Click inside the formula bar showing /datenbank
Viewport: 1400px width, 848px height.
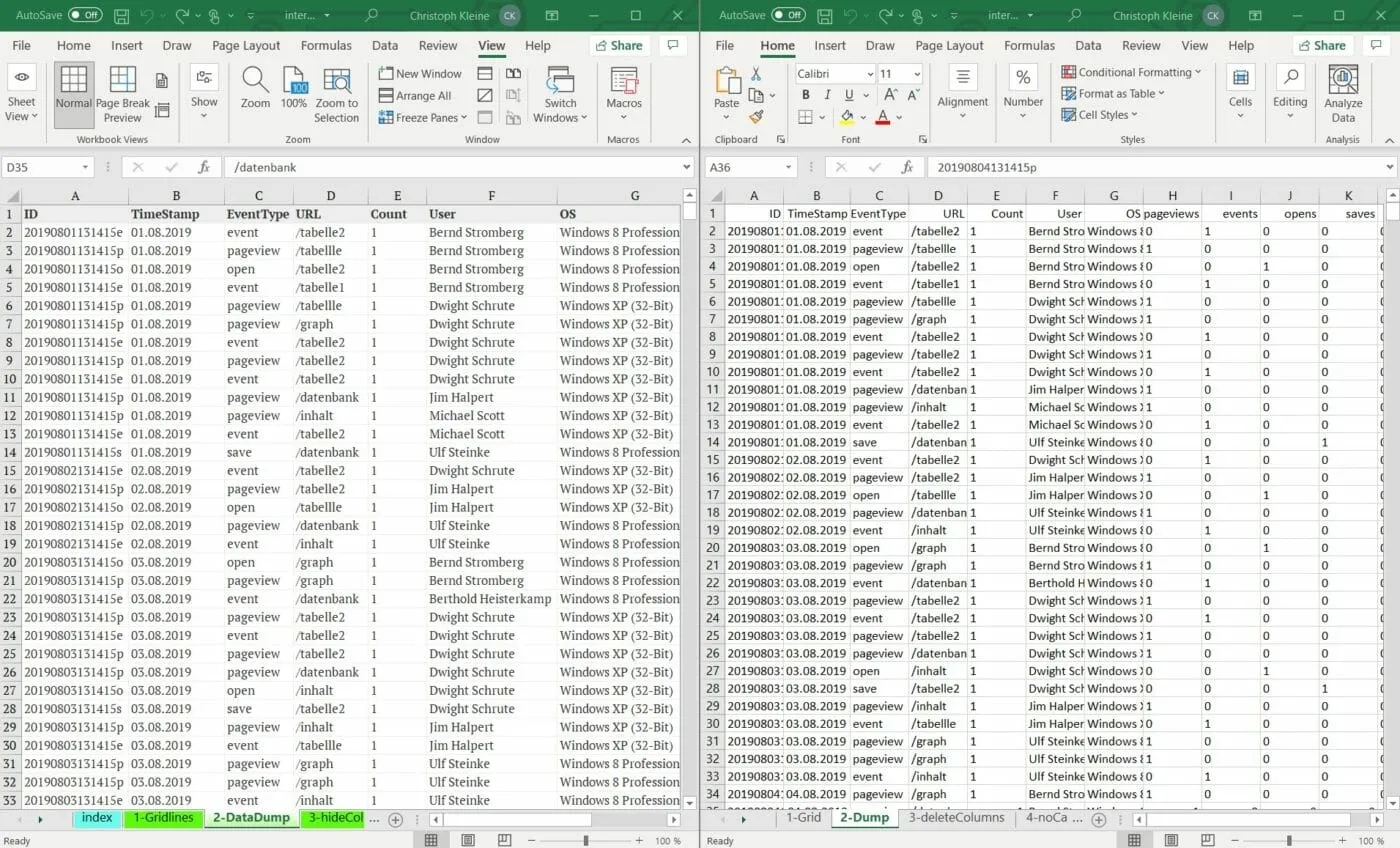(x=400, y=167)
